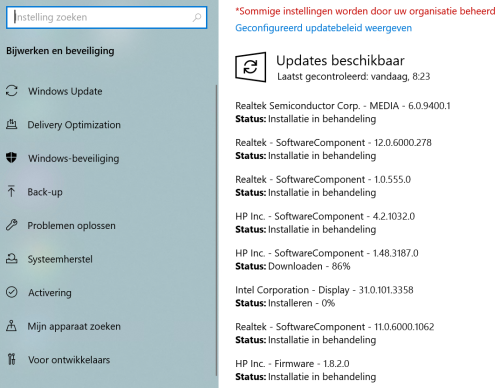Click the red organisatie beheerd notice
This screenshot has width=500, height=388.
tap(365, 11)
